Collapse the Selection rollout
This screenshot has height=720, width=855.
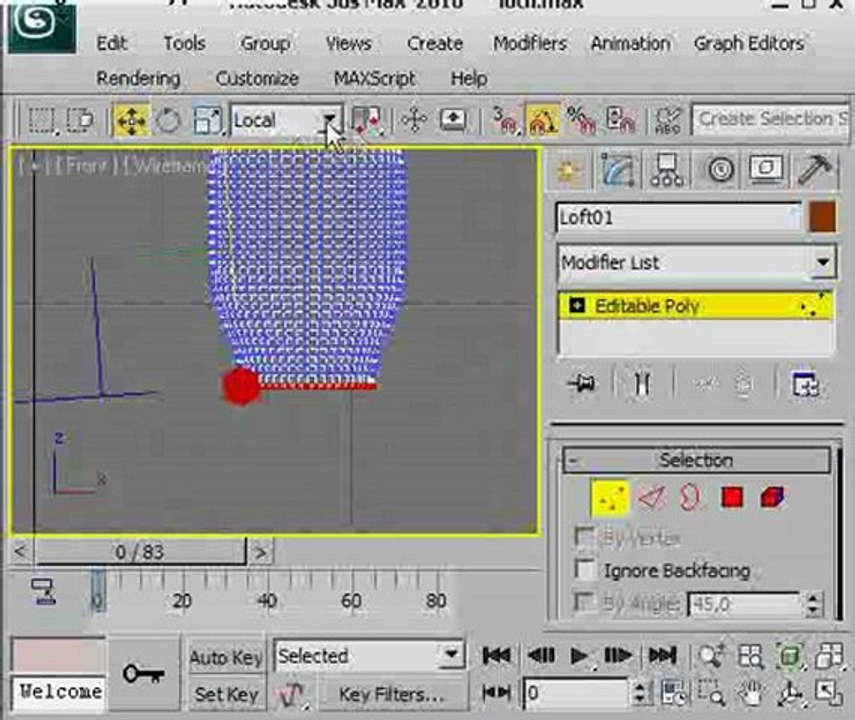696,460
